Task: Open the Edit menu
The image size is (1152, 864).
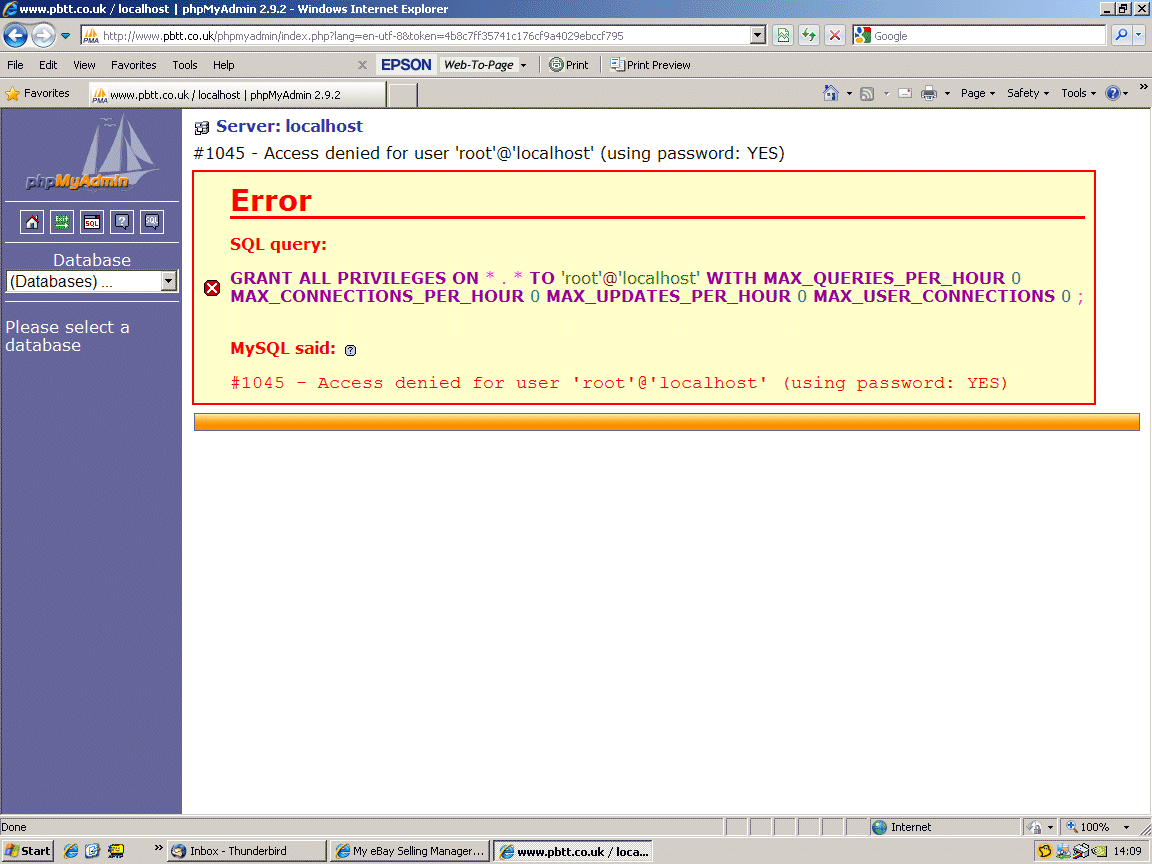Action: [48, 65]
